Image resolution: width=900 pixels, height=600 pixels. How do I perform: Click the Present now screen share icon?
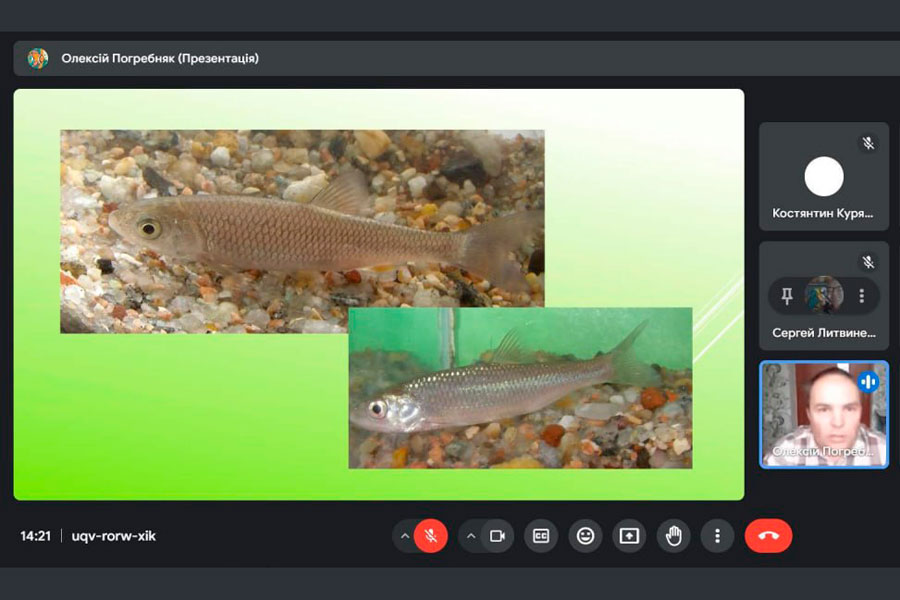629,536
